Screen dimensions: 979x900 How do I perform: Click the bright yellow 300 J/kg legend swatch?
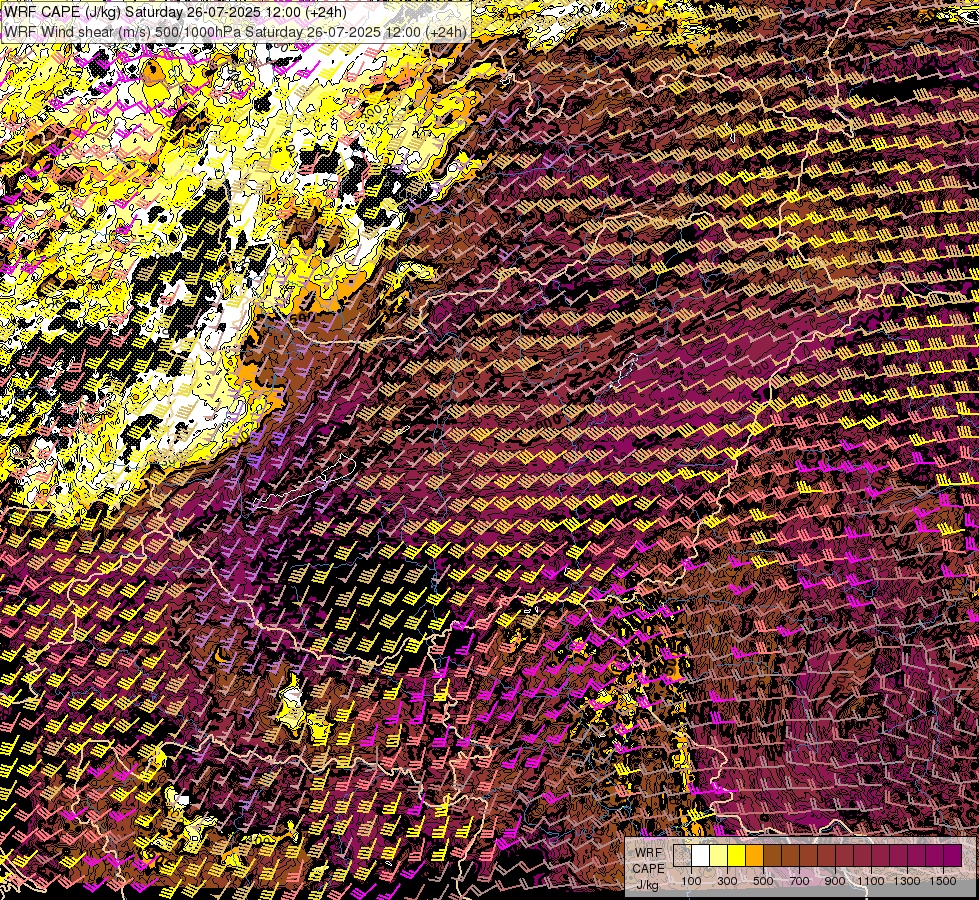click(x=737, y=856)
